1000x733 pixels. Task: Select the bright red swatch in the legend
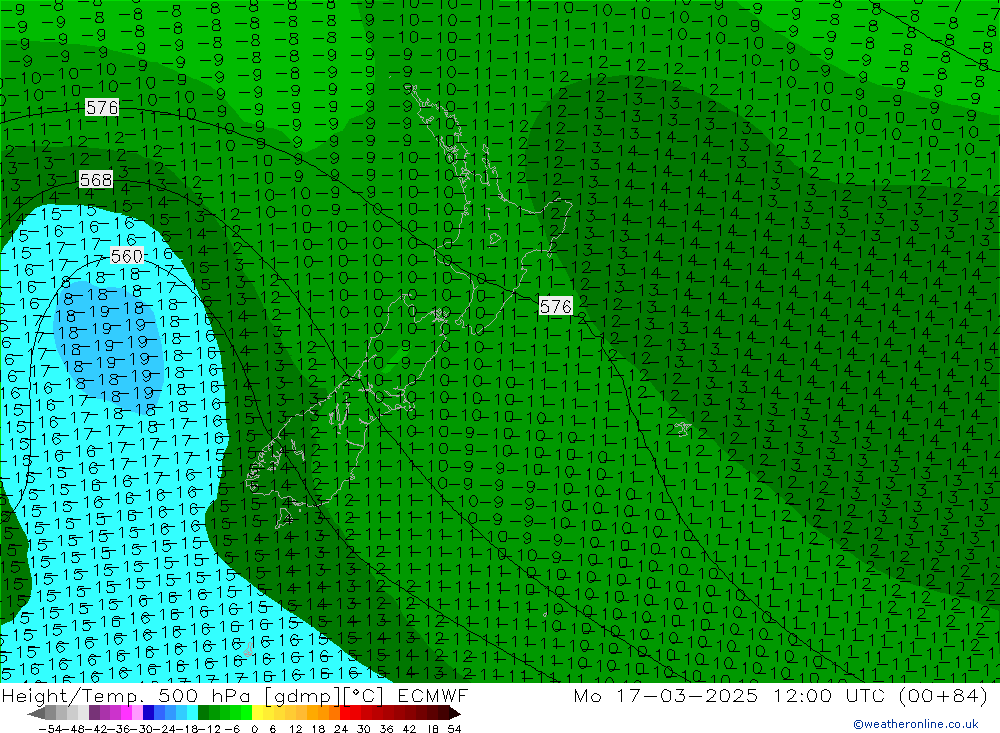point(347,713)
